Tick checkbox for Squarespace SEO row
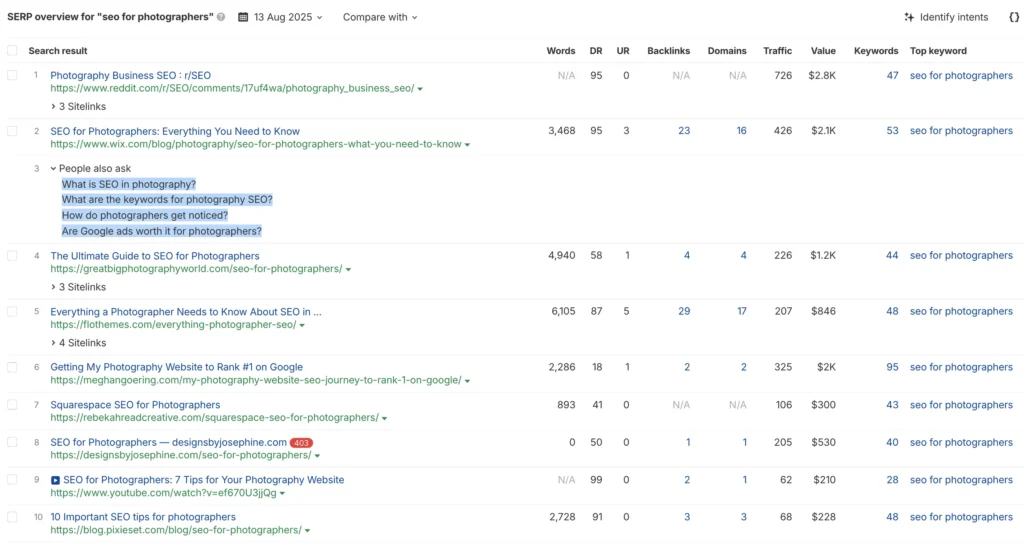 (12, 405)
